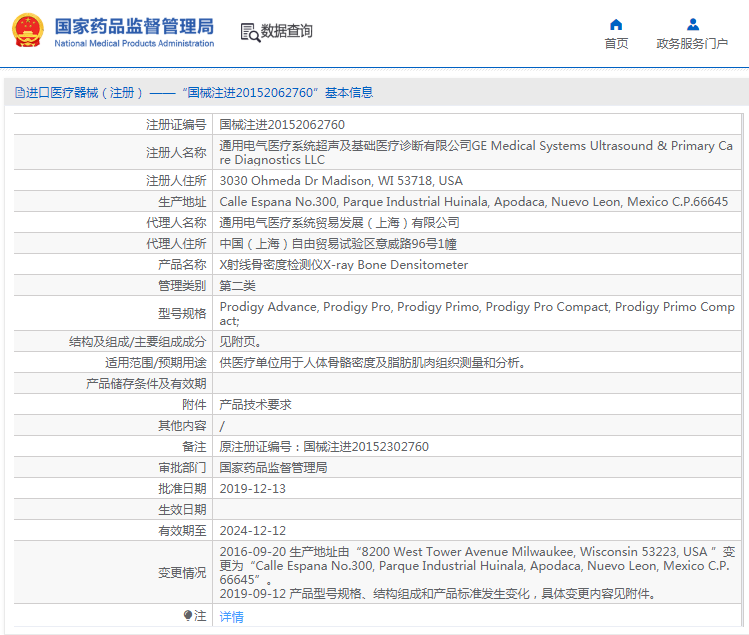Click the 批准日期 label
The width and height of the screenshot is (749, 635).
[x=182, y=489]
